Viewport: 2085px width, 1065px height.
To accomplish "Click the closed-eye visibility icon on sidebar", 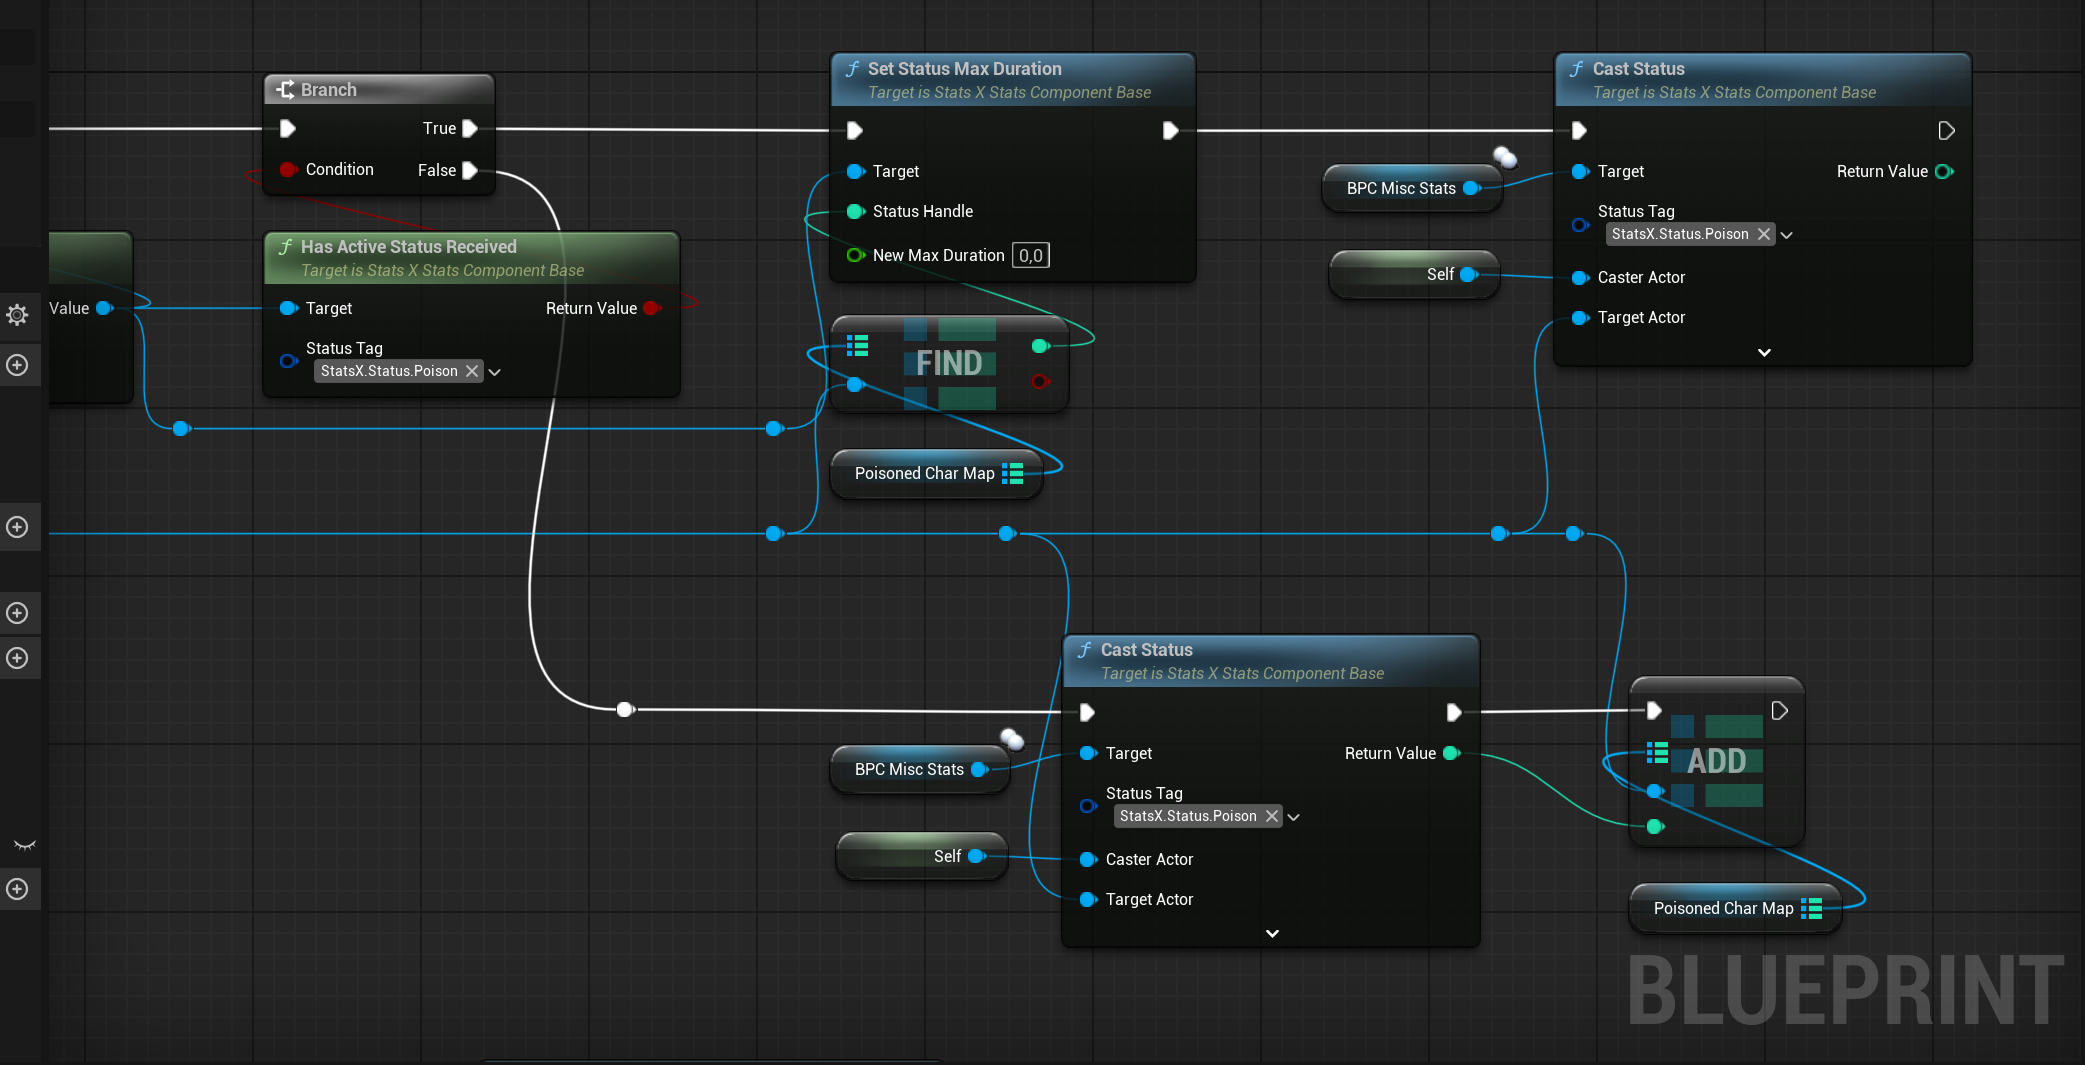I will pos(24,845).
